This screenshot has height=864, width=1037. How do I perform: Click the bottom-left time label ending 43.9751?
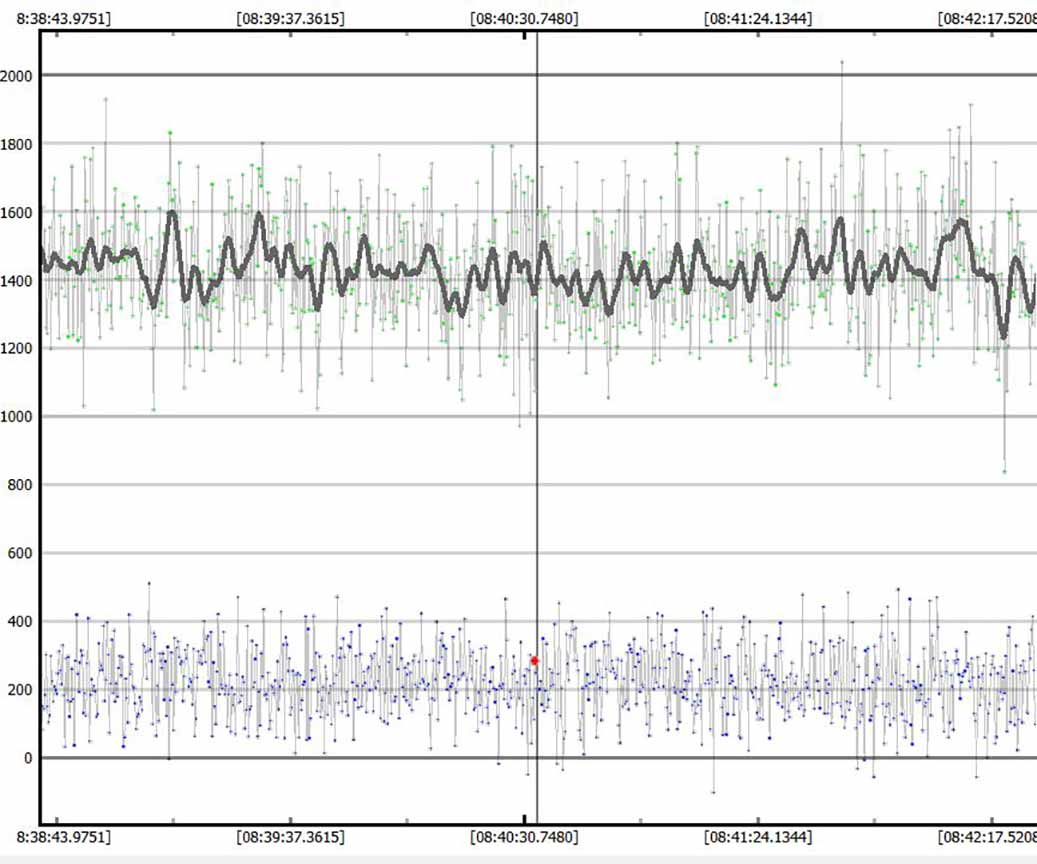[x=63, y=837]
